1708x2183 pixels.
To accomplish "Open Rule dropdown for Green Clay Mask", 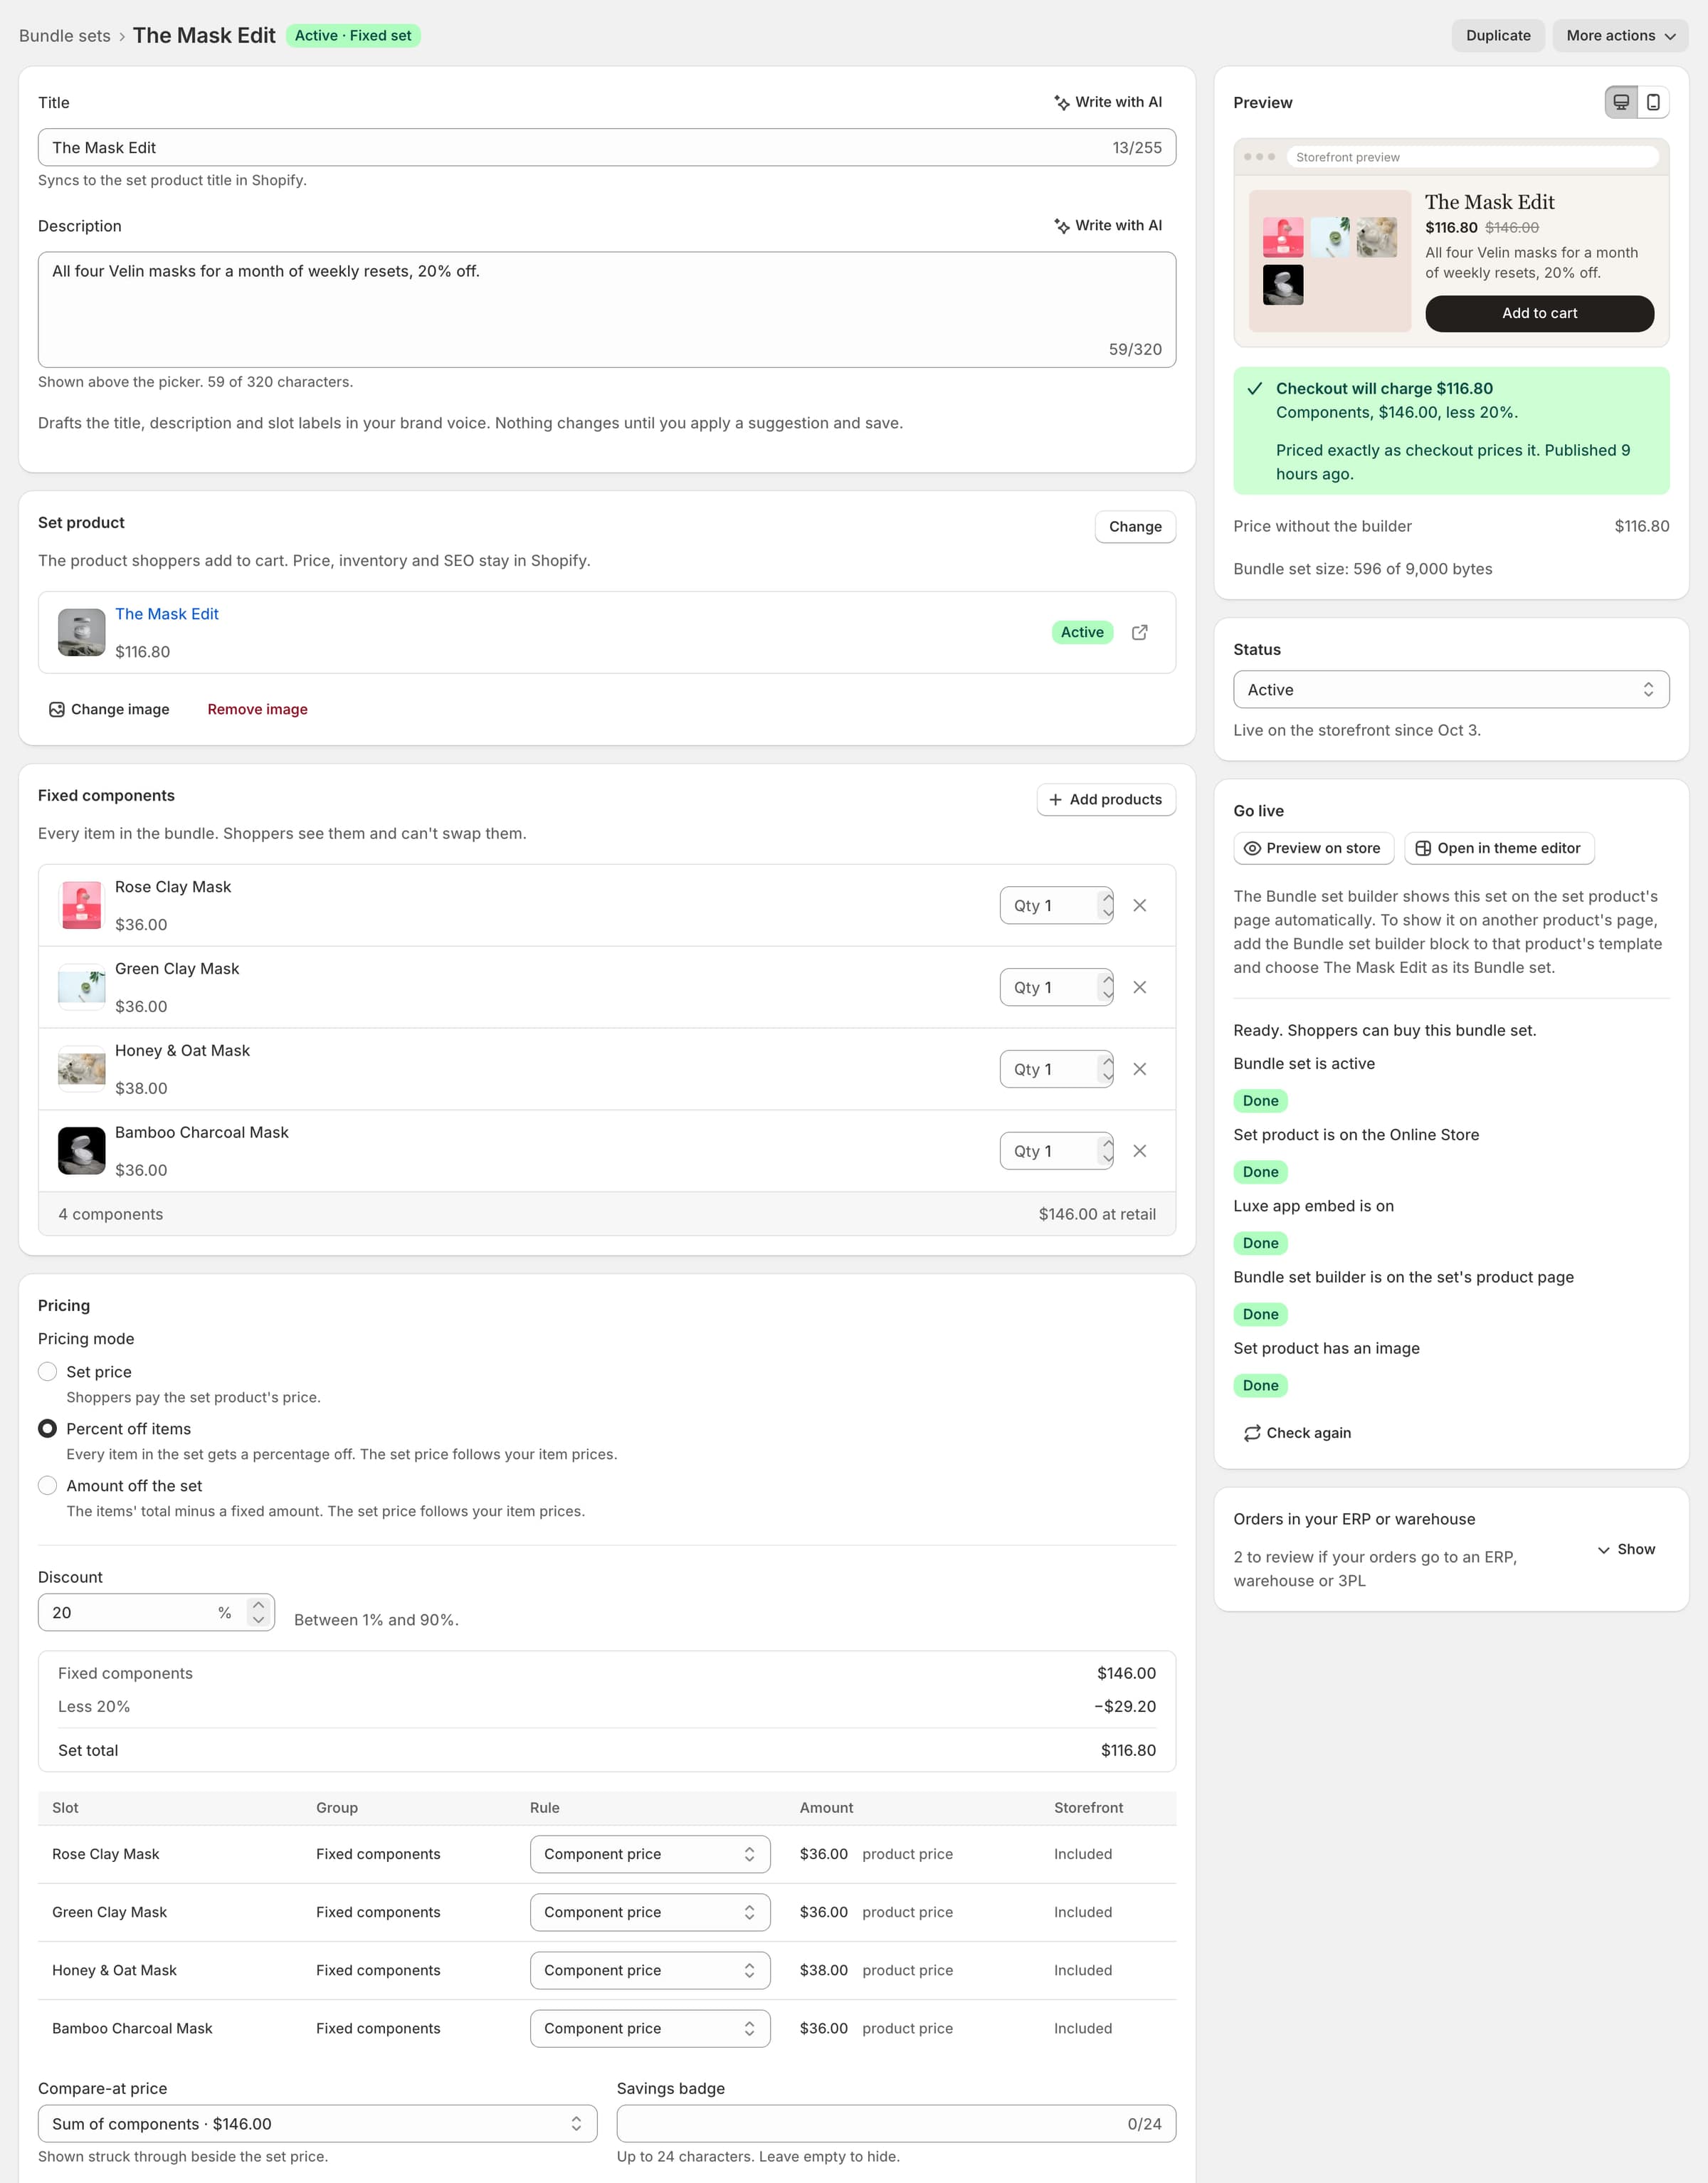I will (x=650, y=1912).
